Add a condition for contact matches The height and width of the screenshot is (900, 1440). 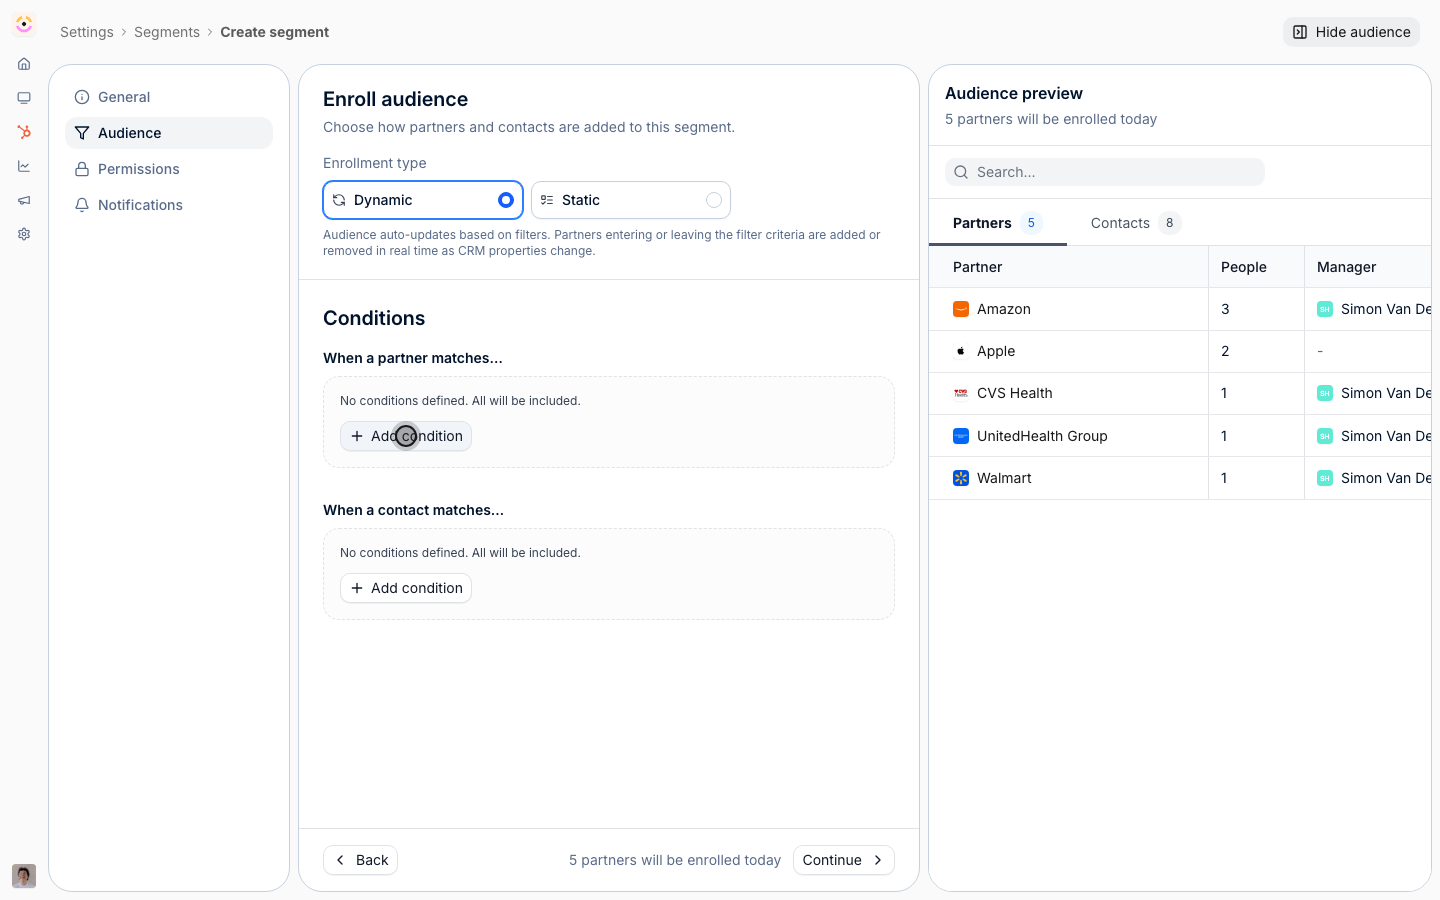point(406,588)
